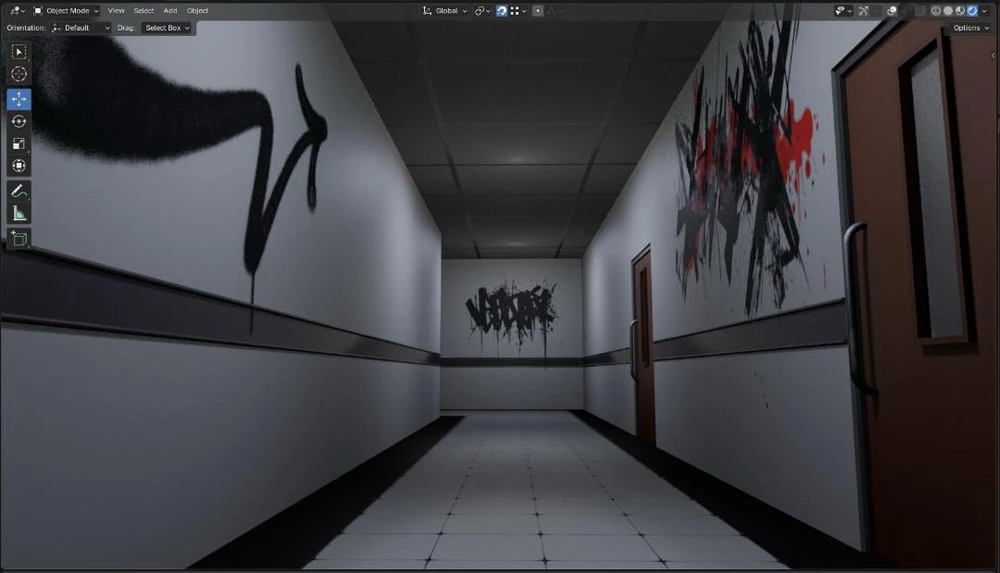Open the Add menu
1000x573 pixels.
click(170, 10)
